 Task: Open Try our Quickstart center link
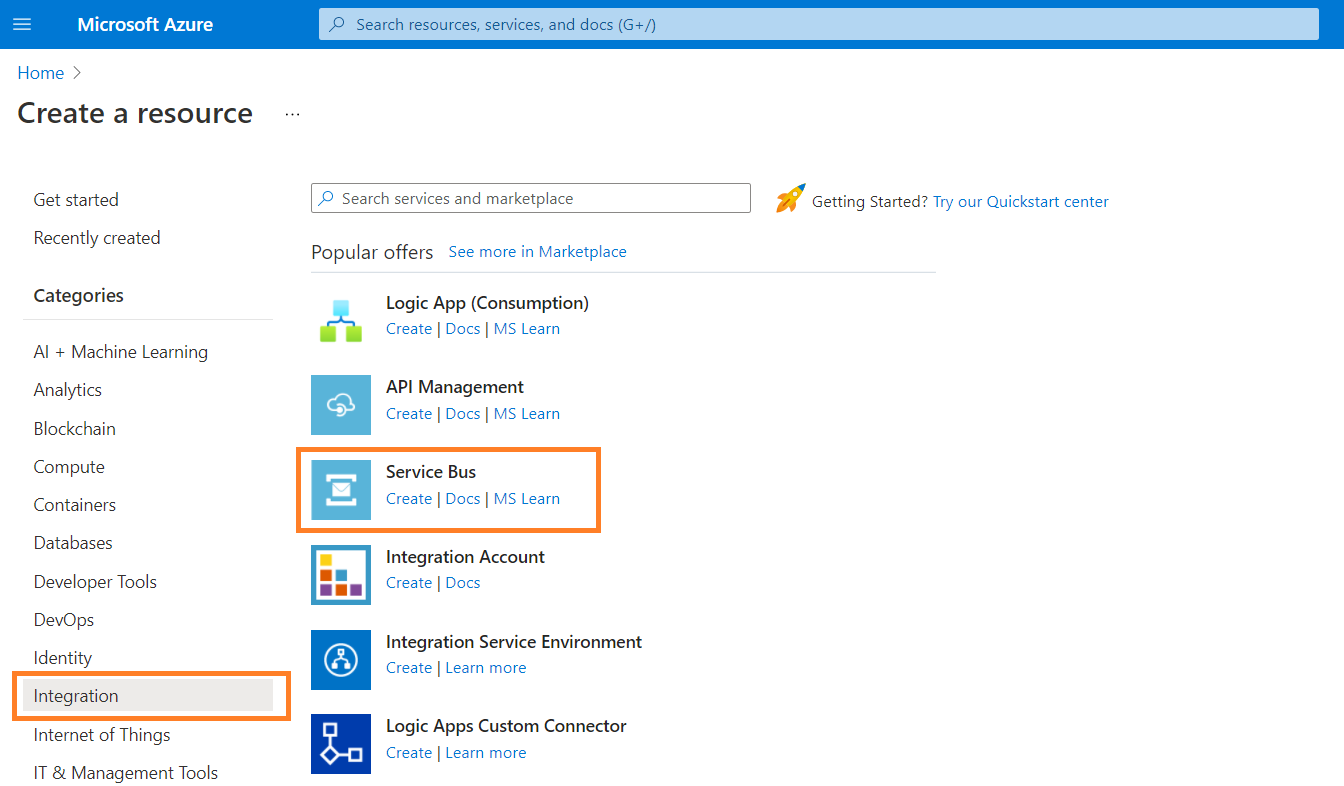pyautogui.click(x=1021, y=202)
